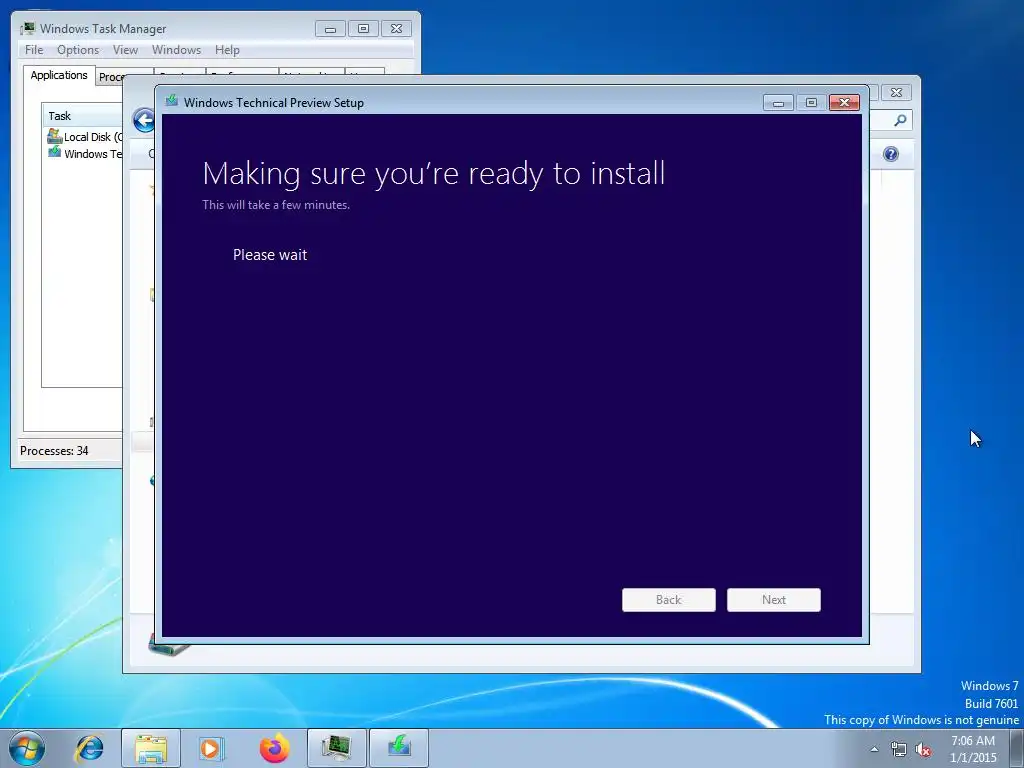Click the Explorer search magnifier icon
This screenshot has height=768, width=1024.
click(900, 120)
